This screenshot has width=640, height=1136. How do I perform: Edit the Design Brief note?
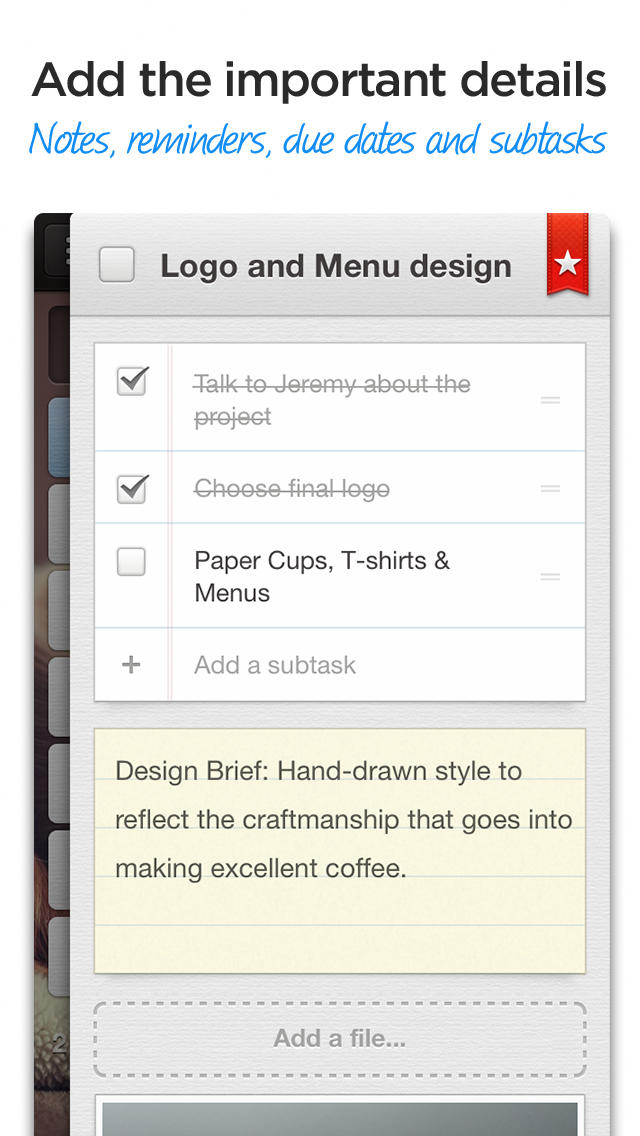point(340,819)
